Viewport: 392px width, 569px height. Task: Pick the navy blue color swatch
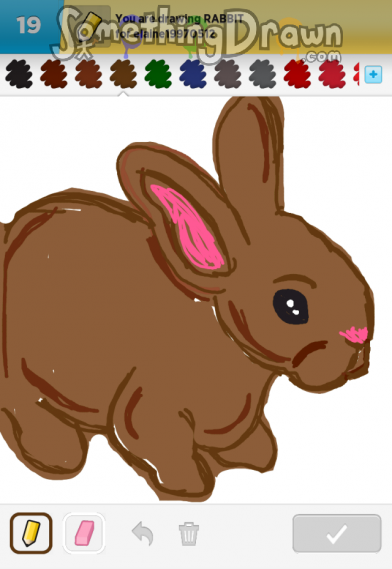pos(193,74)
